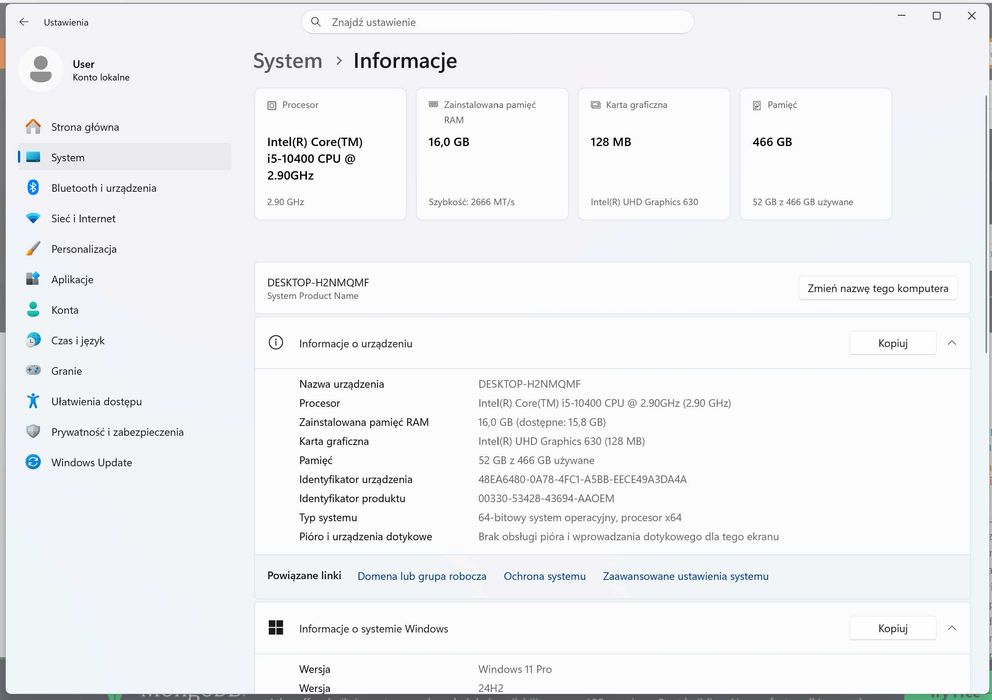The width and height of the screenshot is (992, 700).
Task: Click the back arrow next to Ustawienia
Action: tap(24, 22)
